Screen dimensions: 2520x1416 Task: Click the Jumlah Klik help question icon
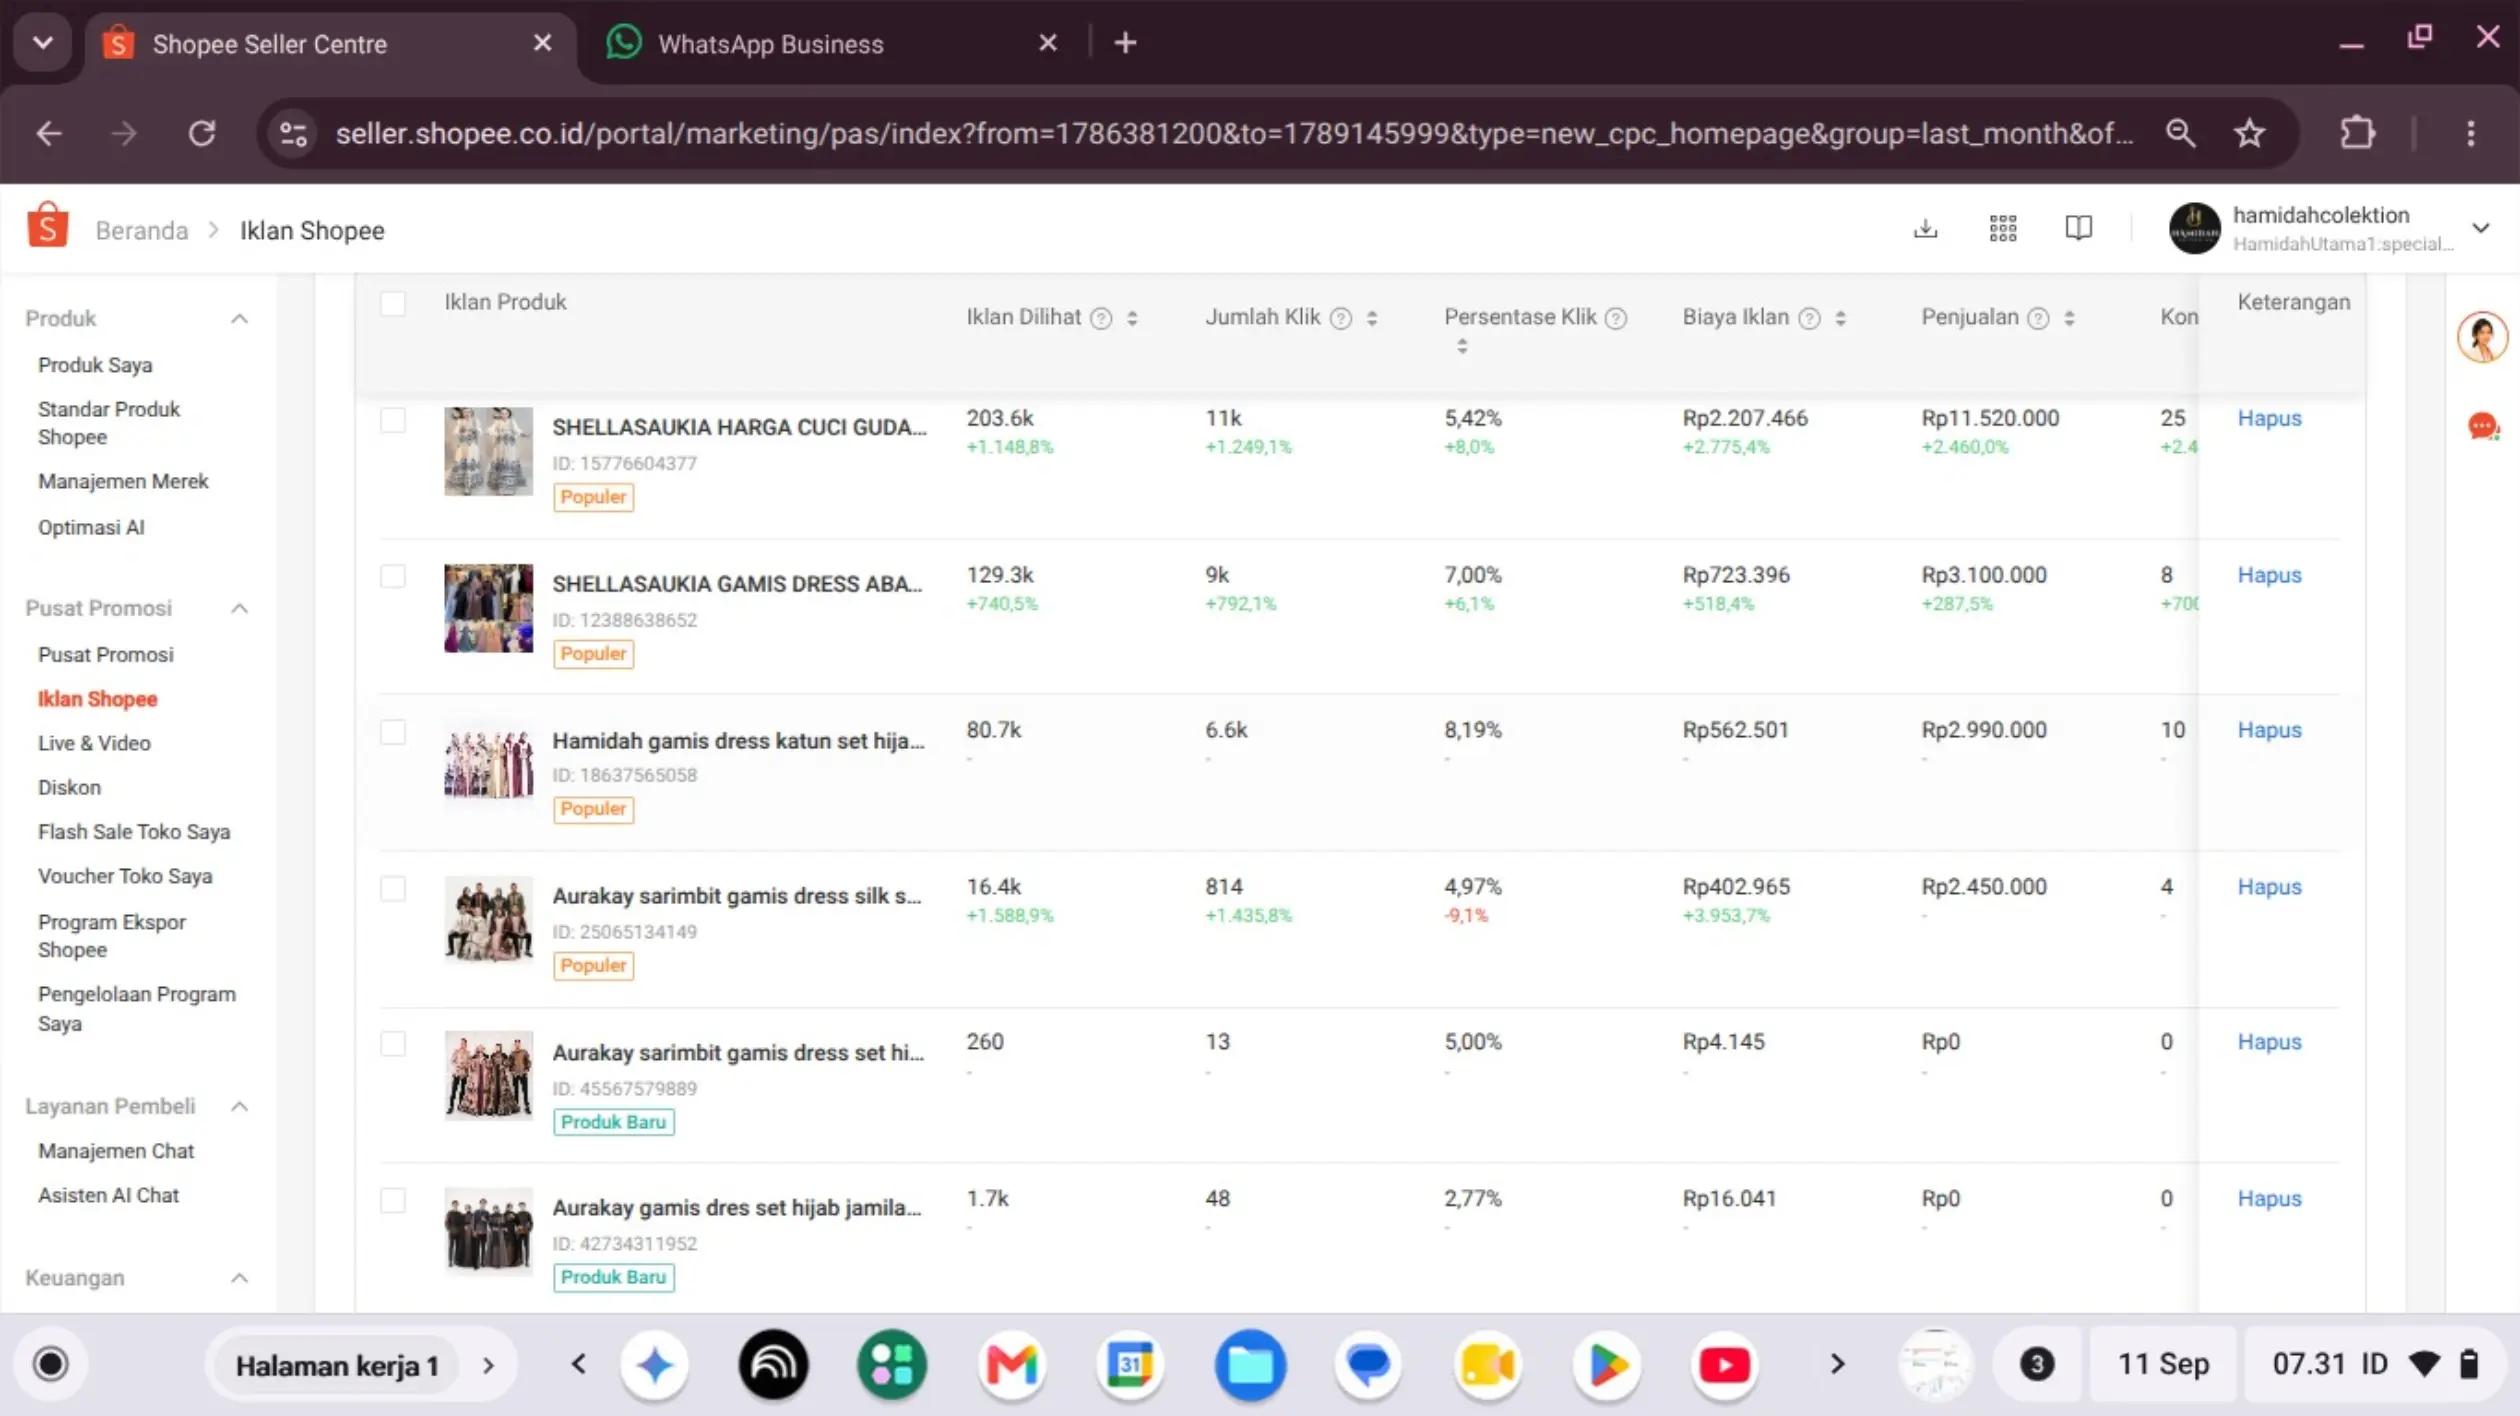pos(1341,318)
